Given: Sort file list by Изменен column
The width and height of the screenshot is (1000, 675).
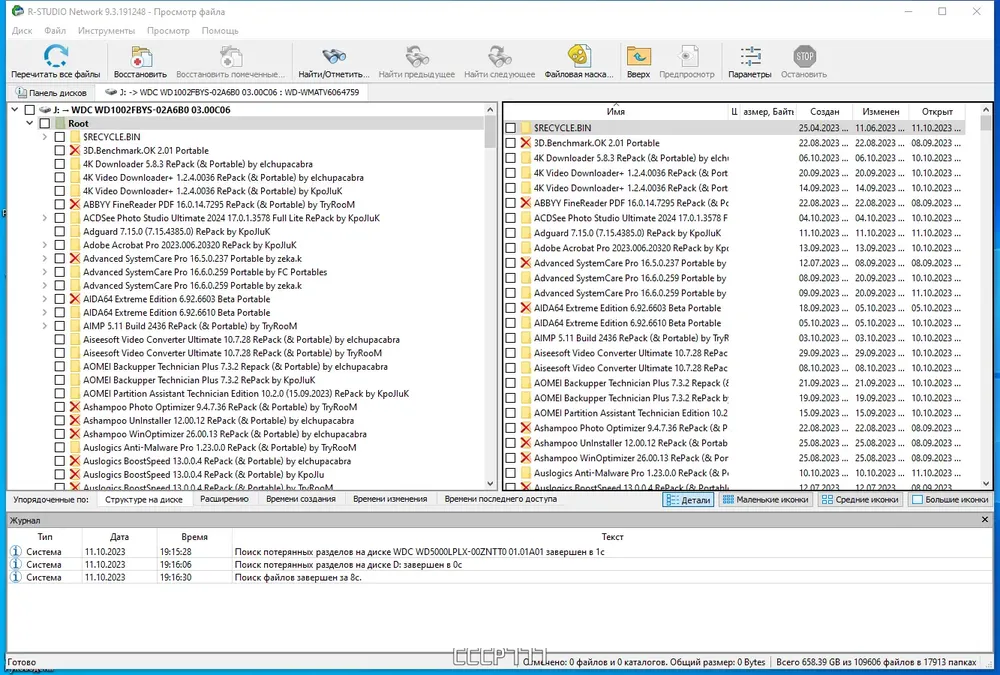Looking at the screenshot, I should 880,111.
